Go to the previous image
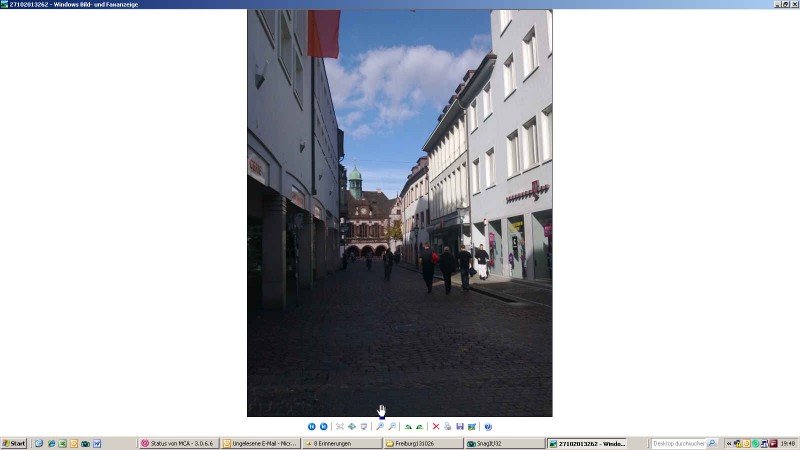The image size is (800, 450). click(x=312, y=426)
